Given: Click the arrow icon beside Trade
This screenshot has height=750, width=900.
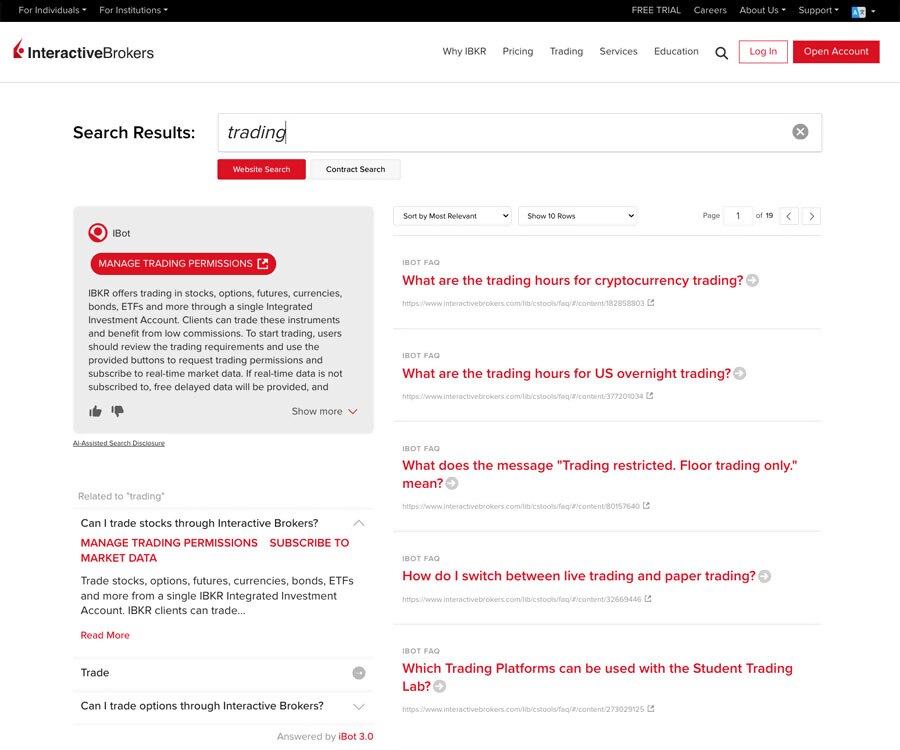Looking at the screenshot, I should tap(358, 673).
